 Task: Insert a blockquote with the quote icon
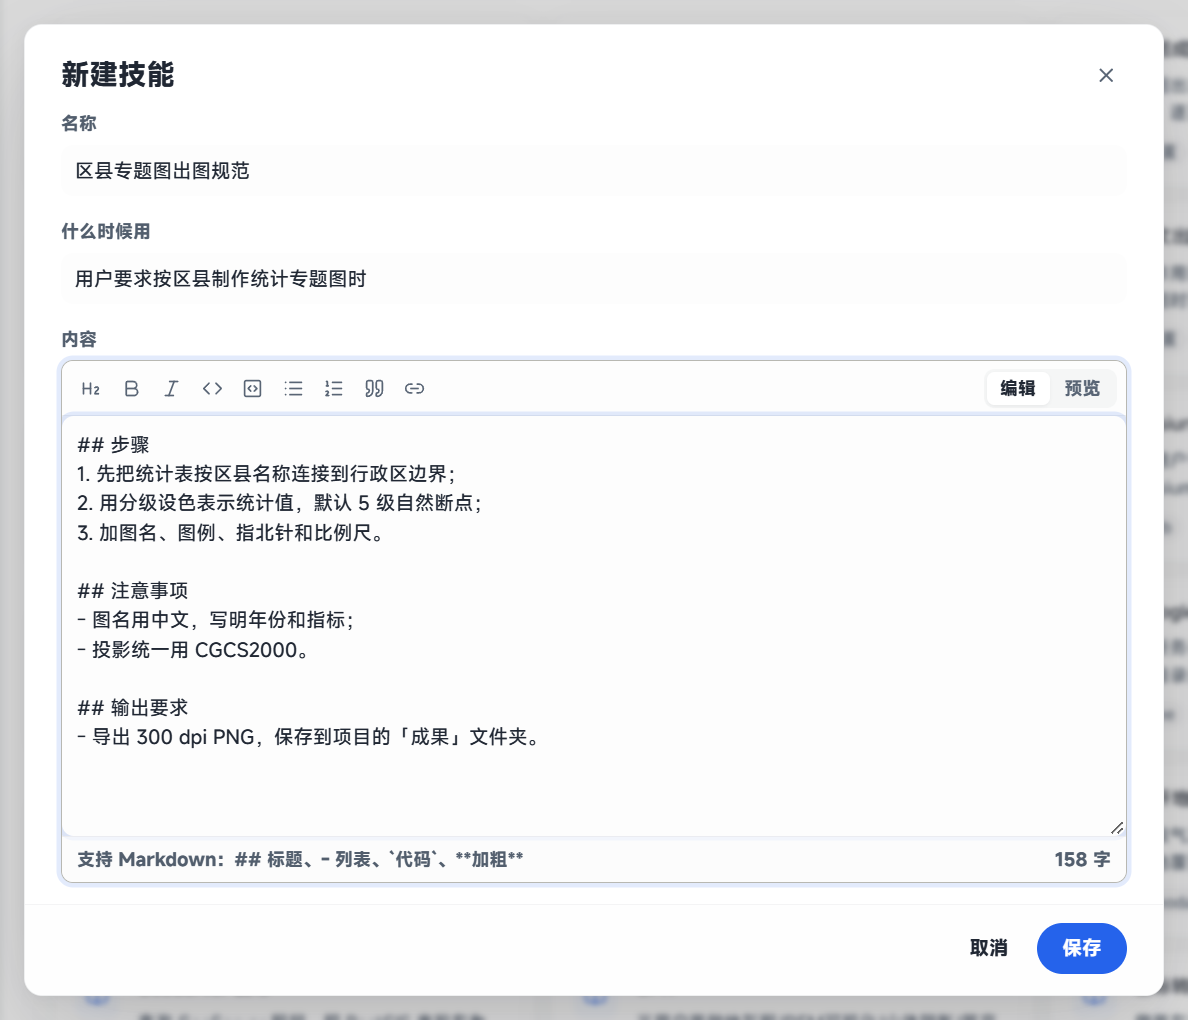click(x=374, y=389)
